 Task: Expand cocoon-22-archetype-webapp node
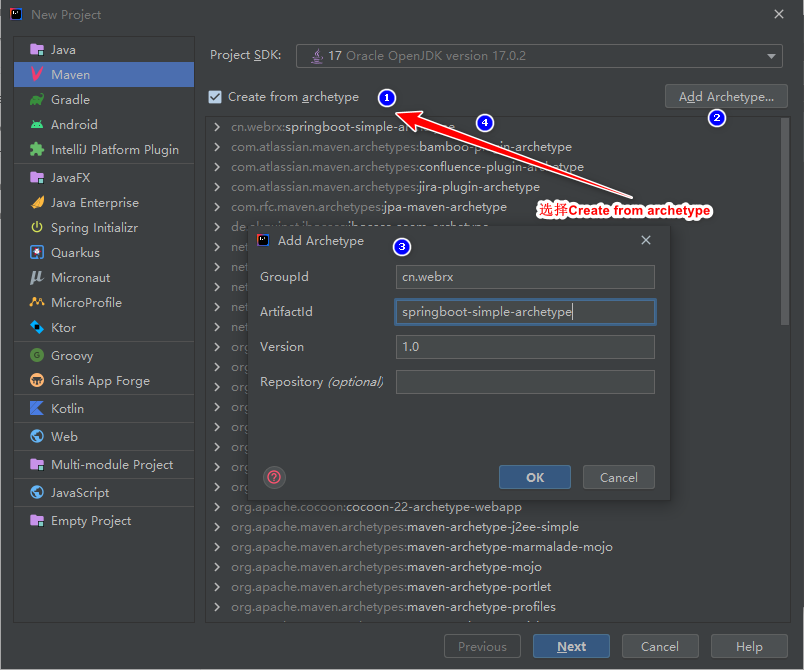point(217,507)
